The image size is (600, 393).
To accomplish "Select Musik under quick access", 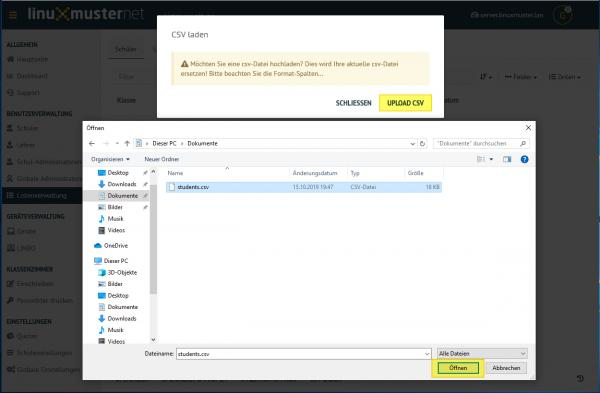I will pyautogui.click(x=115, y=219).
